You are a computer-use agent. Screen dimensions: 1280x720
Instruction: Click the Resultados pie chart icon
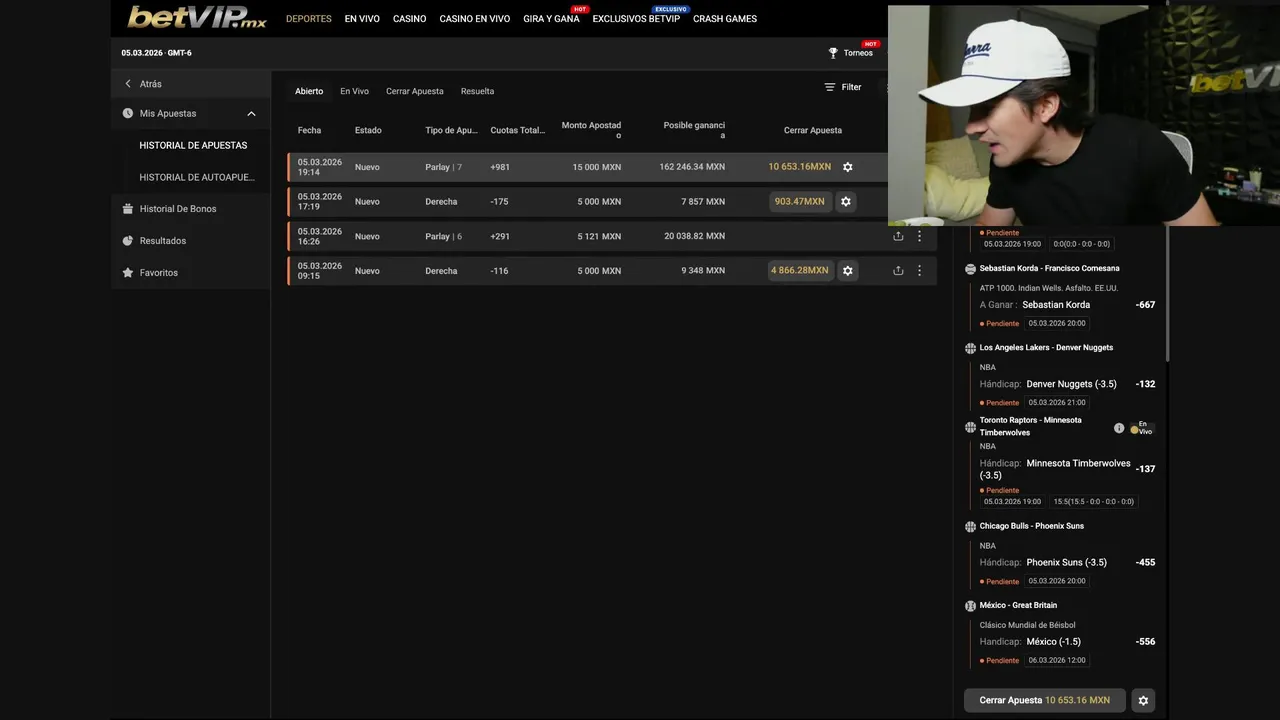click(x=128, y=241)
